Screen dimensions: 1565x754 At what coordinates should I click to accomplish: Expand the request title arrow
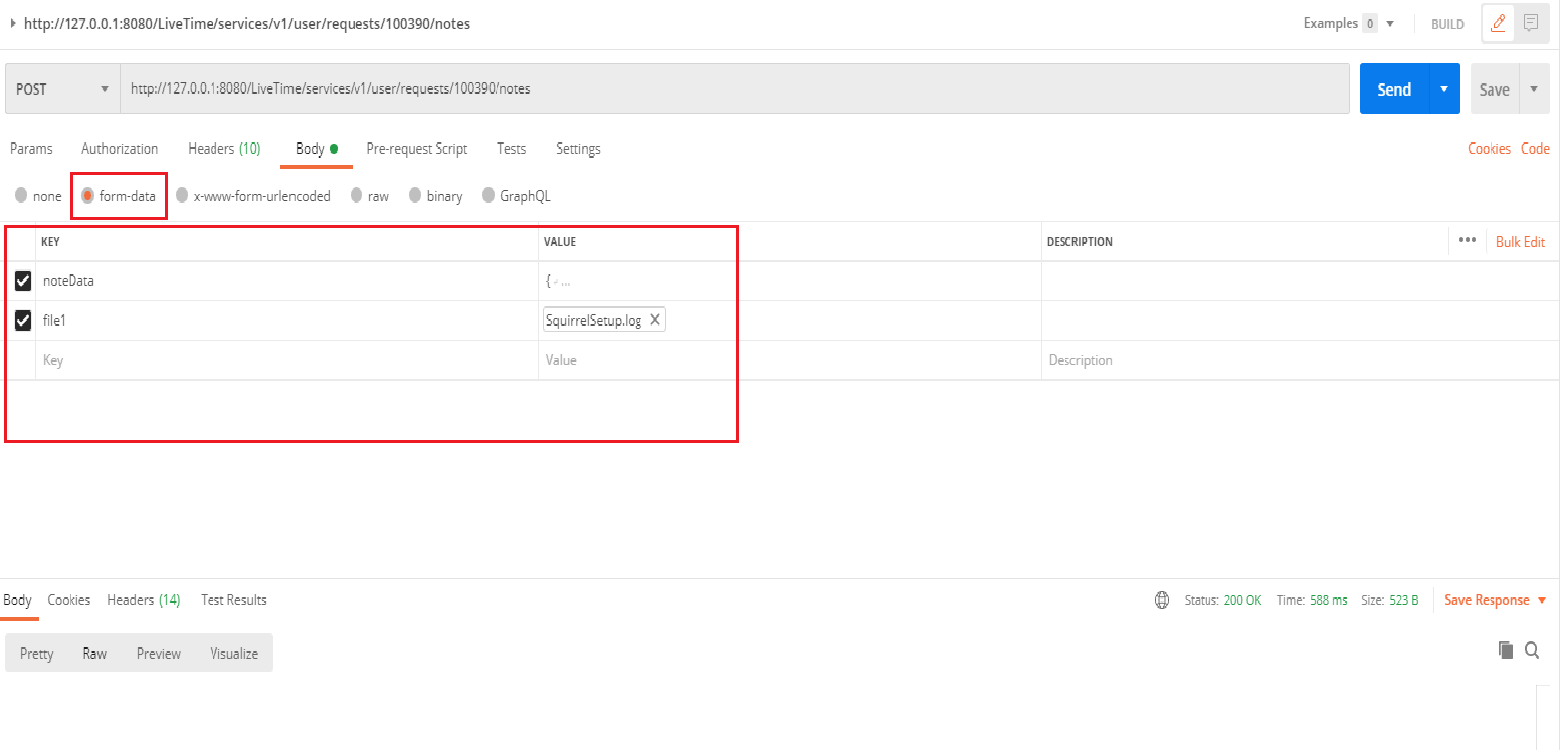coord(12,23)
